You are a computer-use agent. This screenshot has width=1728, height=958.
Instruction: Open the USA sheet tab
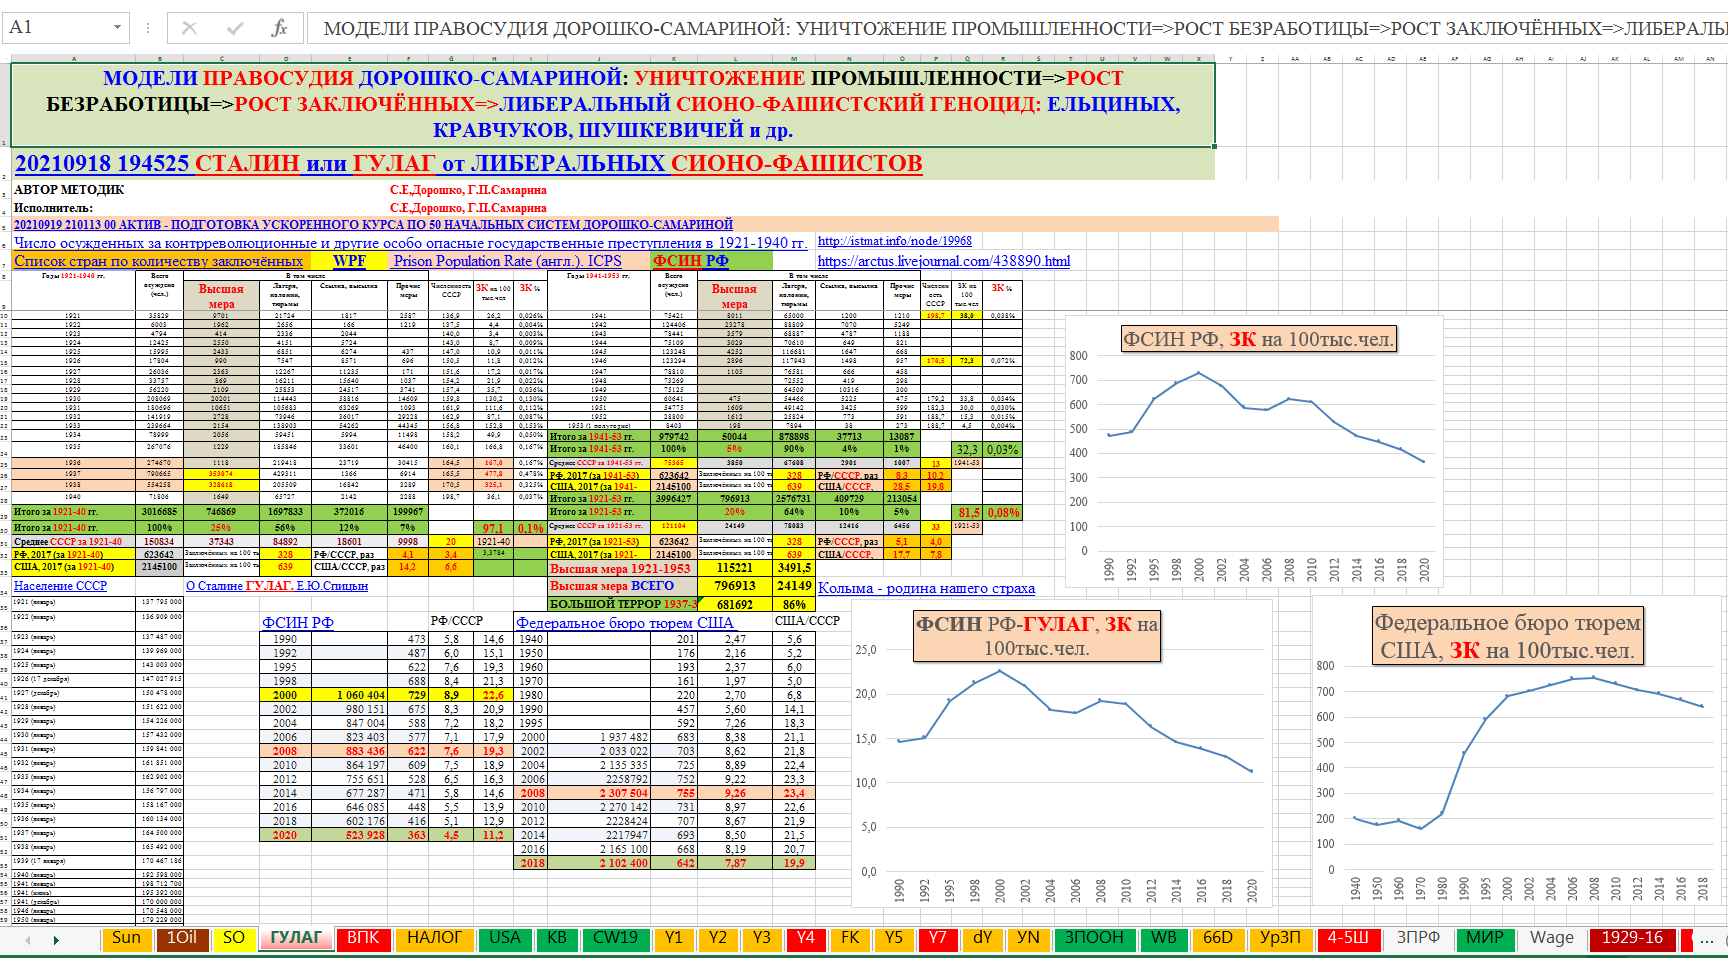click(x=505, y=938)
